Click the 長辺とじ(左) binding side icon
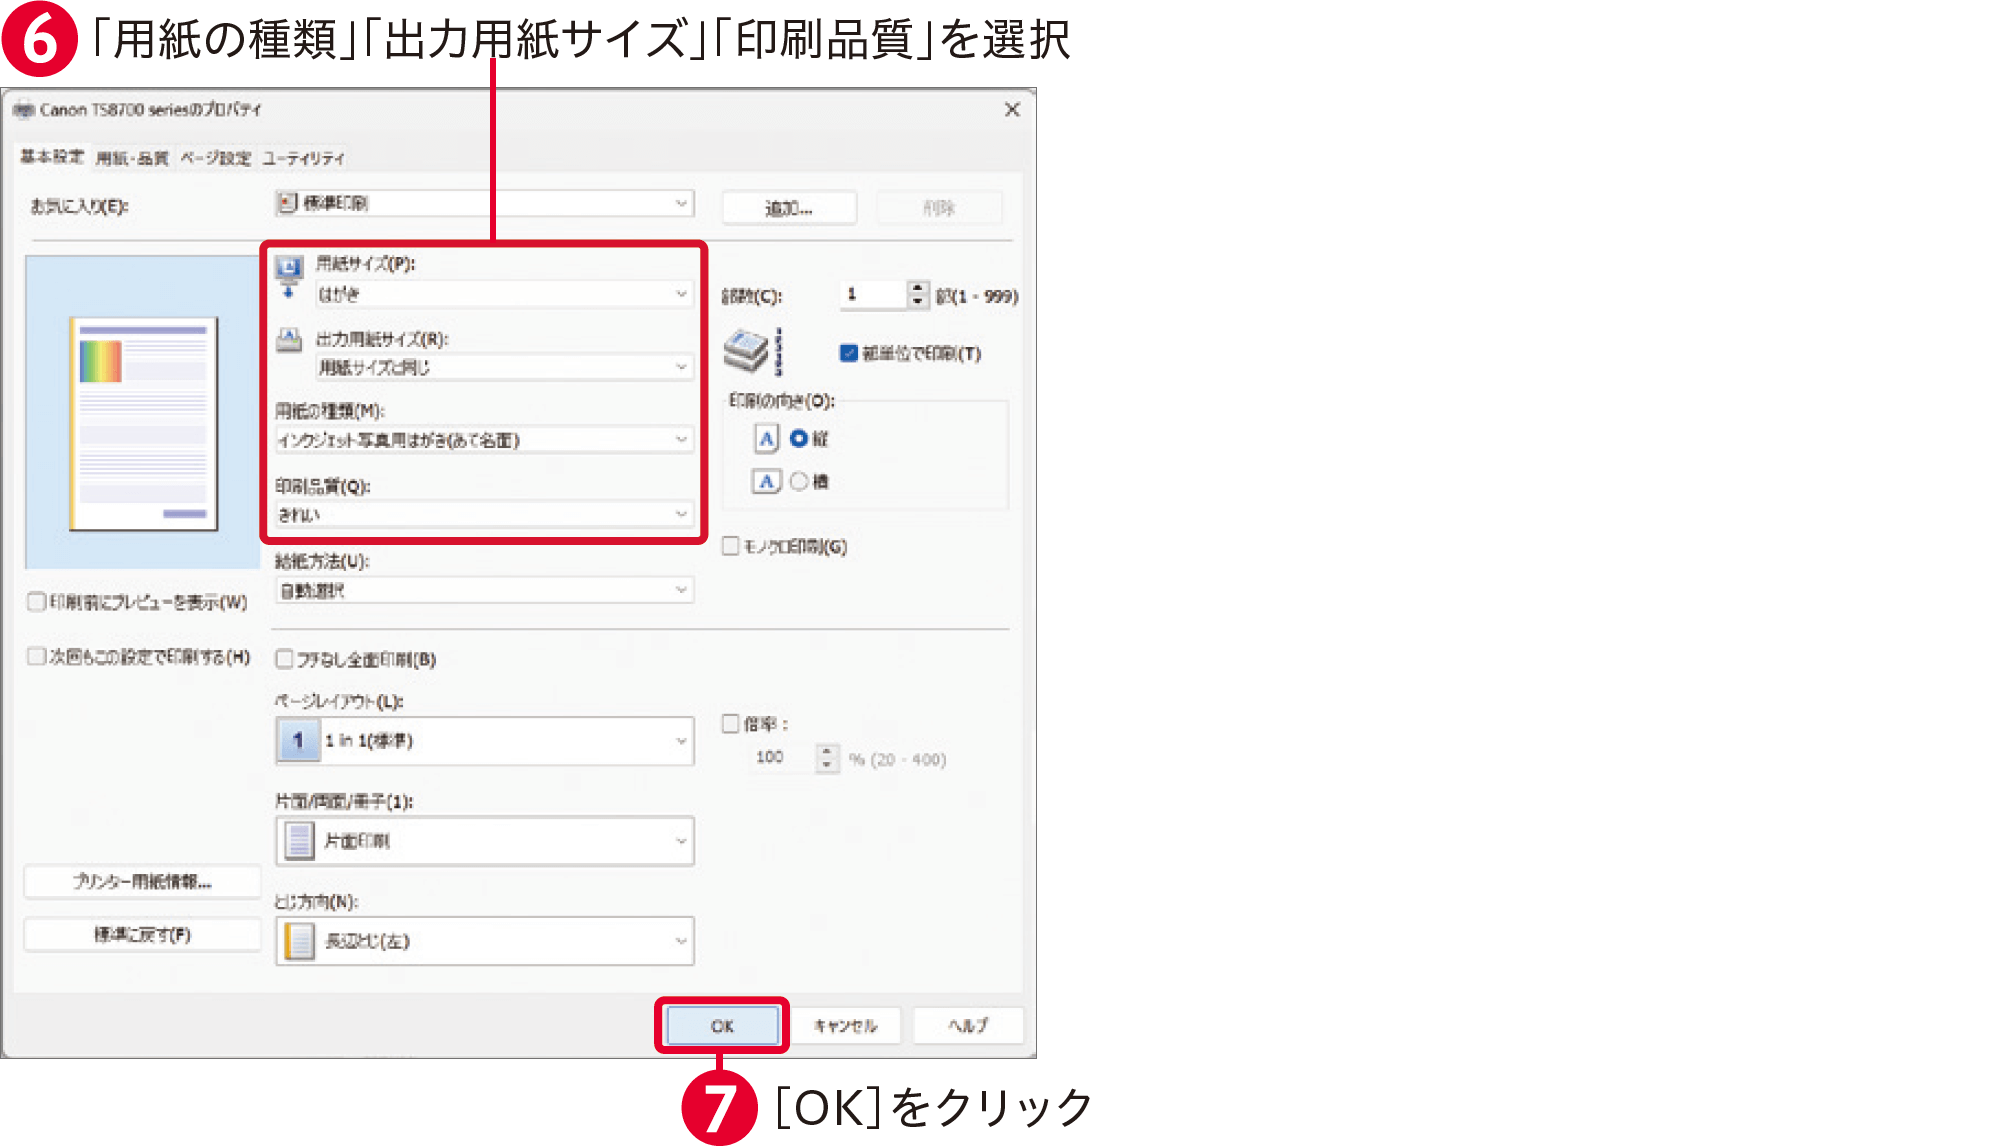This screenshot has height=1146, width=2000. 298,941
